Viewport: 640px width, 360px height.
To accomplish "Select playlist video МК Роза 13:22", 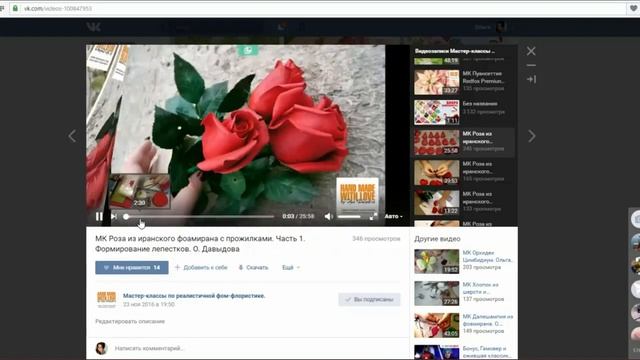I will (x=464, y=202).
